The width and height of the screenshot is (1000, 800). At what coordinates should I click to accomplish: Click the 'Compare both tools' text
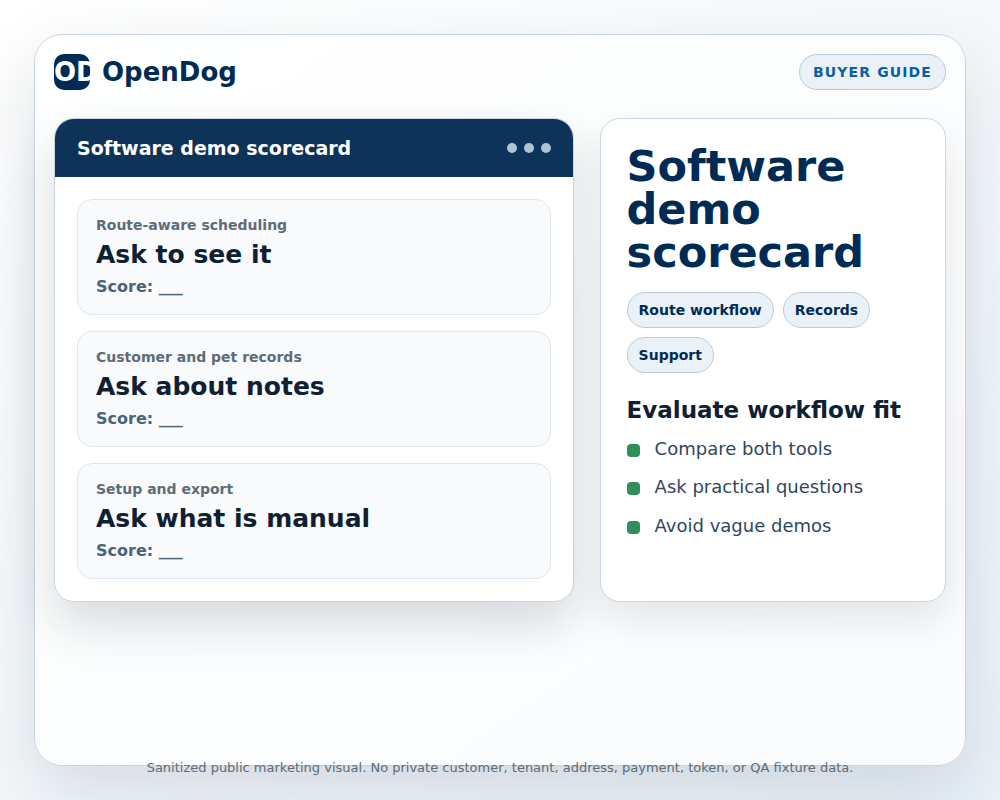coord(743,449)
